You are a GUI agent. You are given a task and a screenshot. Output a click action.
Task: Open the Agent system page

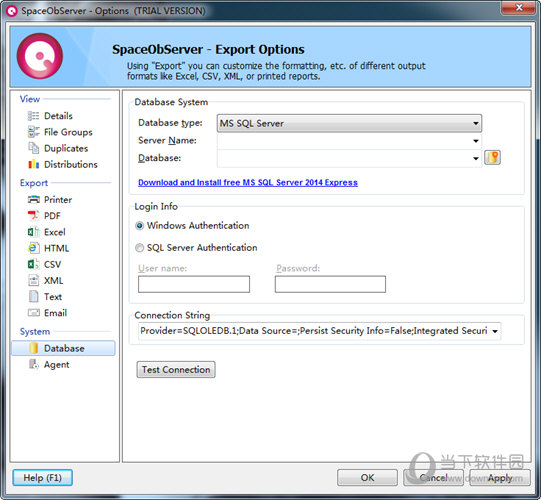57,365
